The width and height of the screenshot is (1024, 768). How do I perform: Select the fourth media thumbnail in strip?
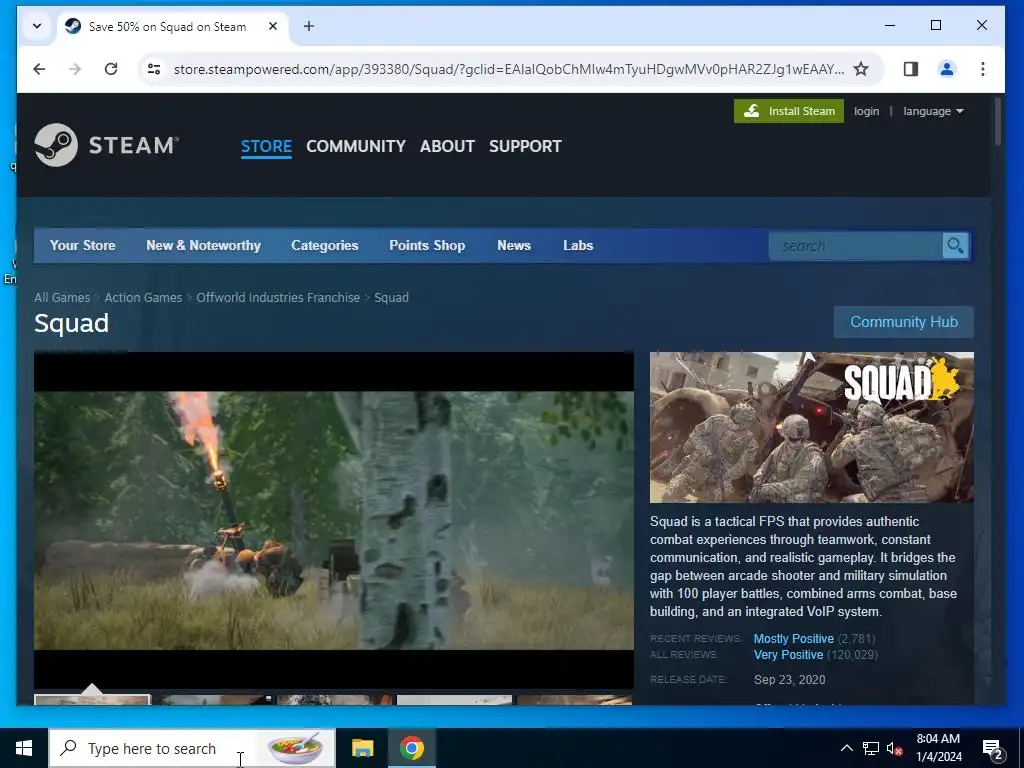tap(455, 700)
